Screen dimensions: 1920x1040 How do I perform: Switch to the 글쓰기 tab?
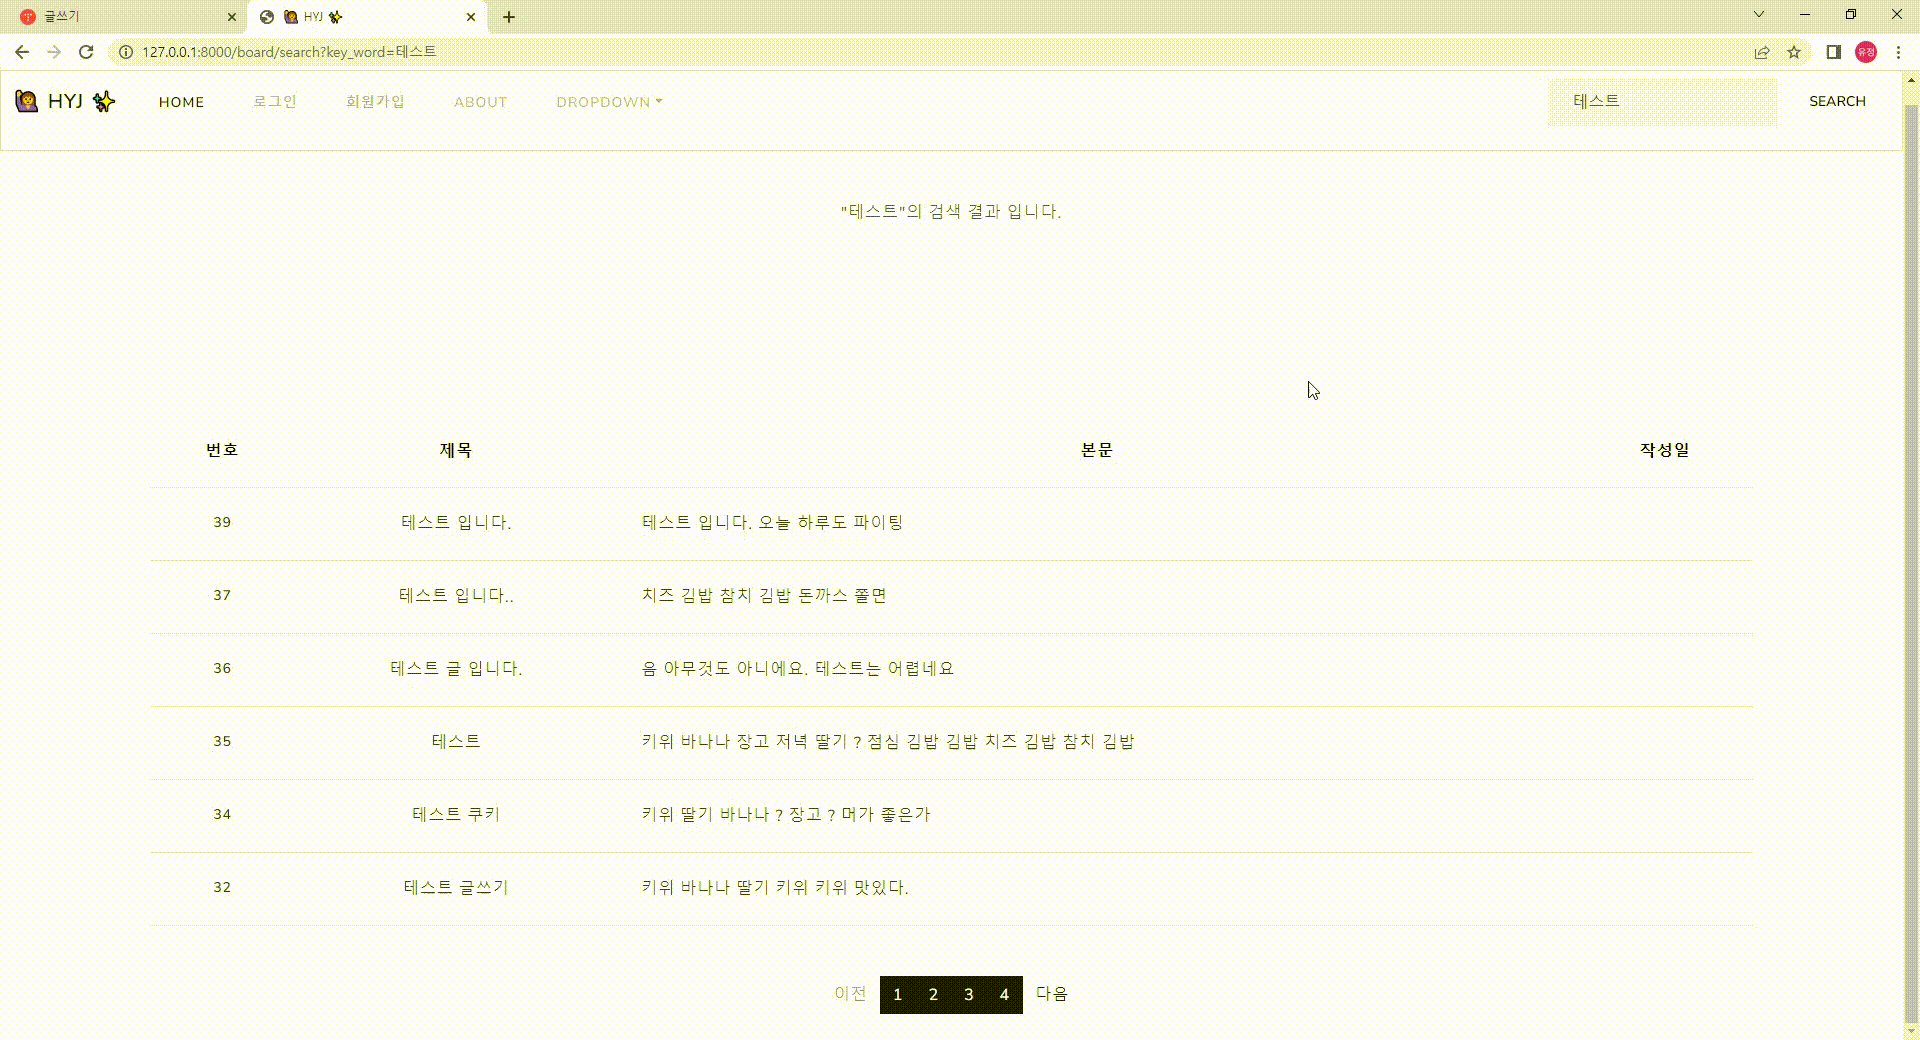(x=125, y=17)
